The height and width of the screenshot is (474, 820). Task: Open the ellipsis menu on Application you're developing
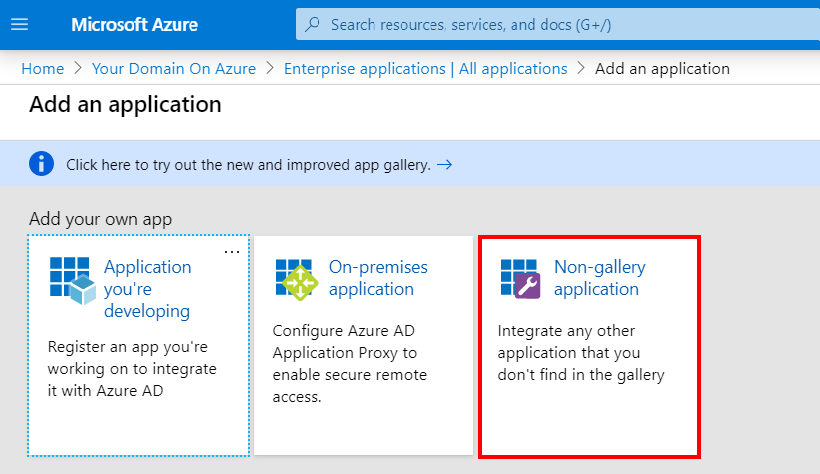tap(232, 252)
